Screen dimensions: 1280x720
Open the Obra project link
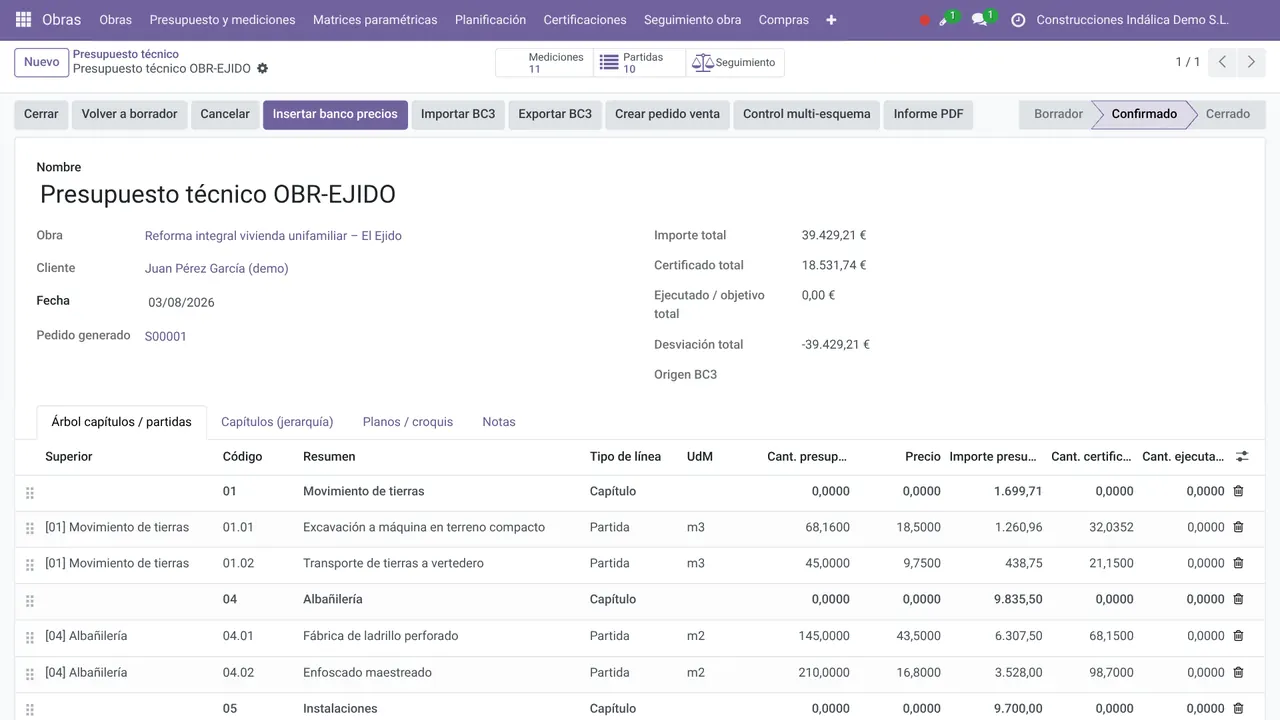[x=273, y=236]
